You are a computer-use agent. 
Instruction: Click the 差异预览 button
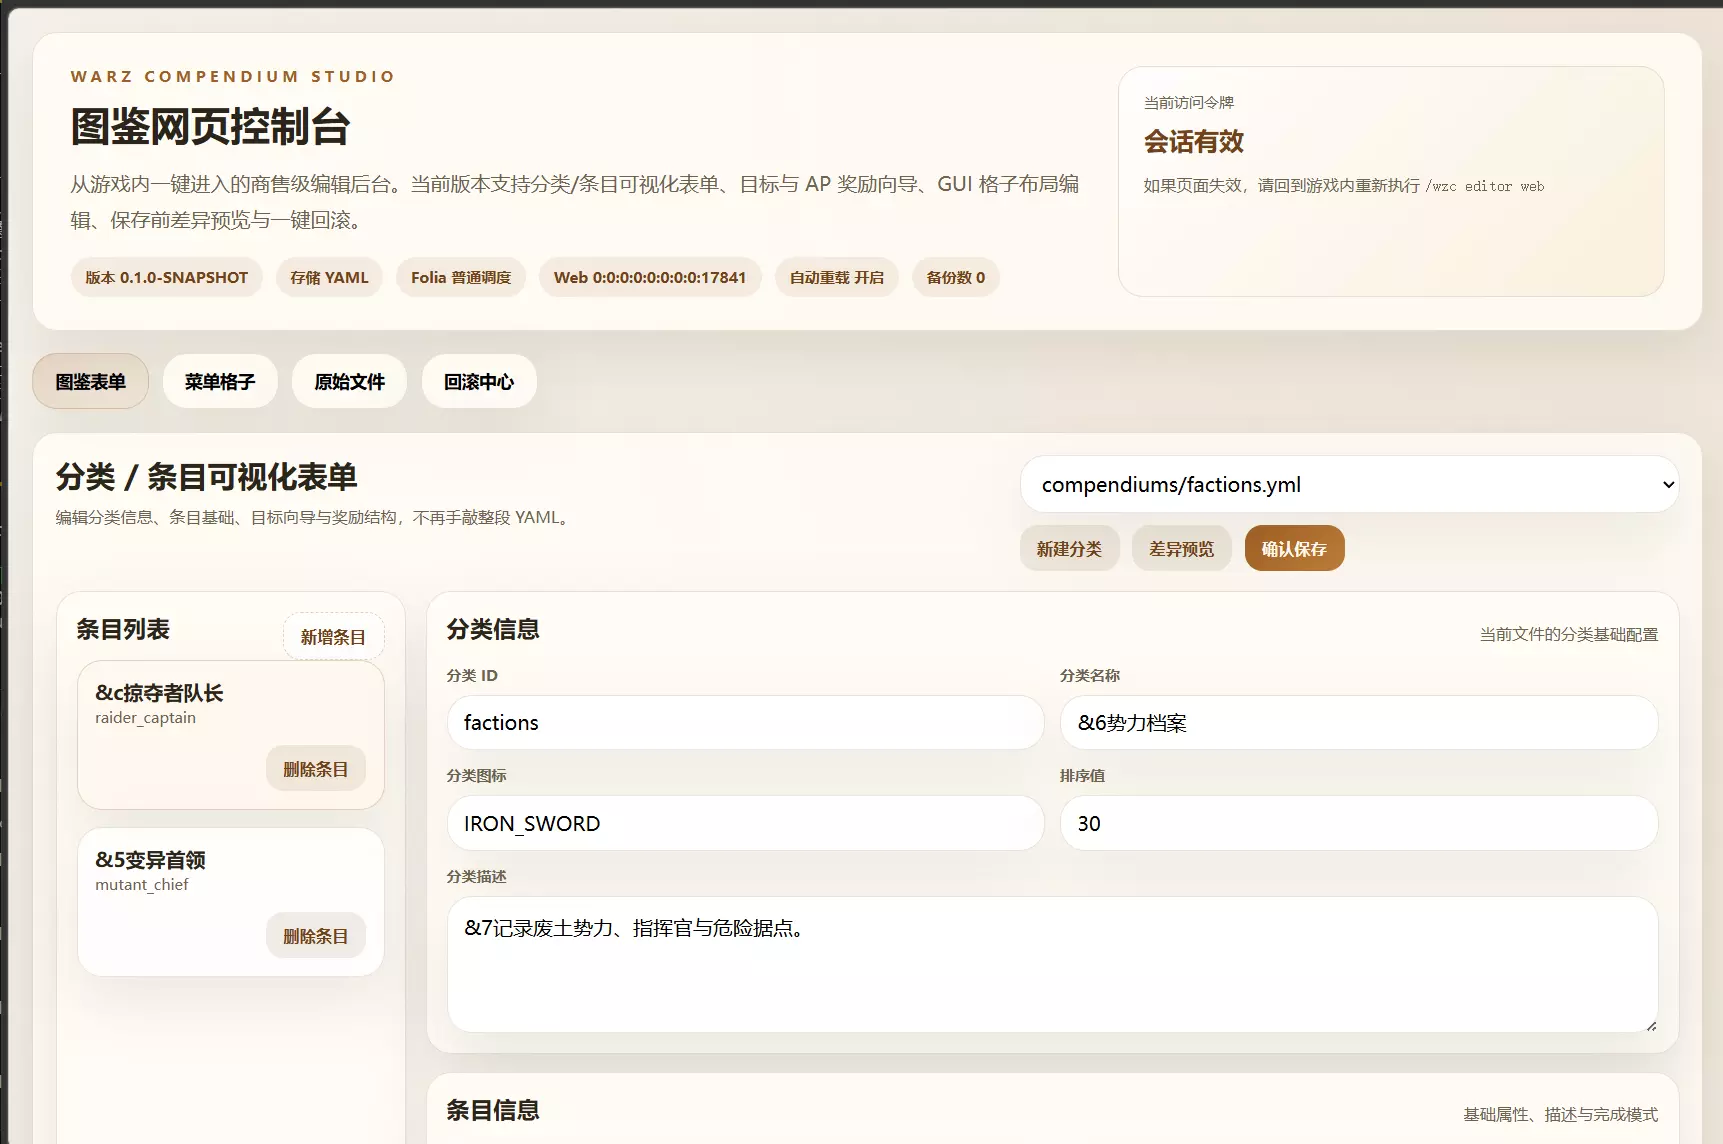[1181, 548]
